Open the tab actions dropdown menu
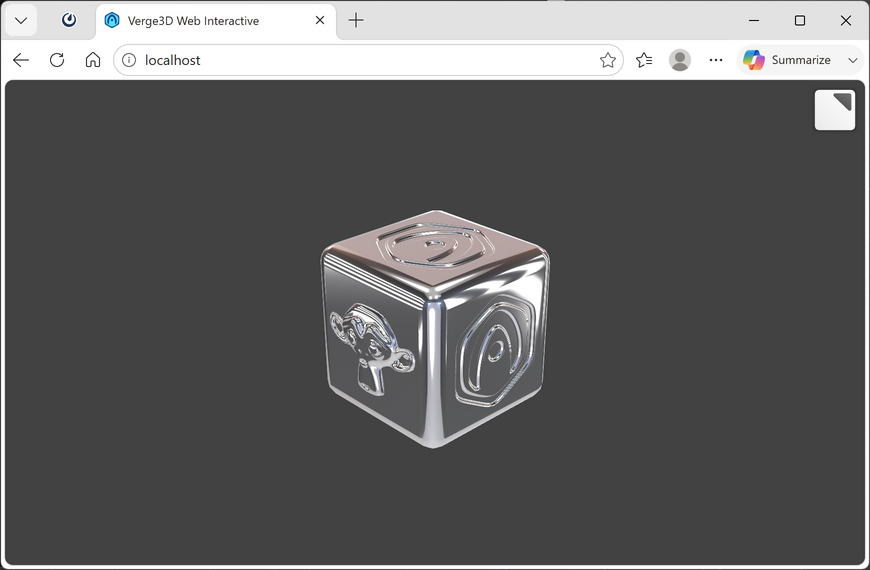The height and width of the screenshot is (570, 870). pyautogui.click(x=21, y=21)
